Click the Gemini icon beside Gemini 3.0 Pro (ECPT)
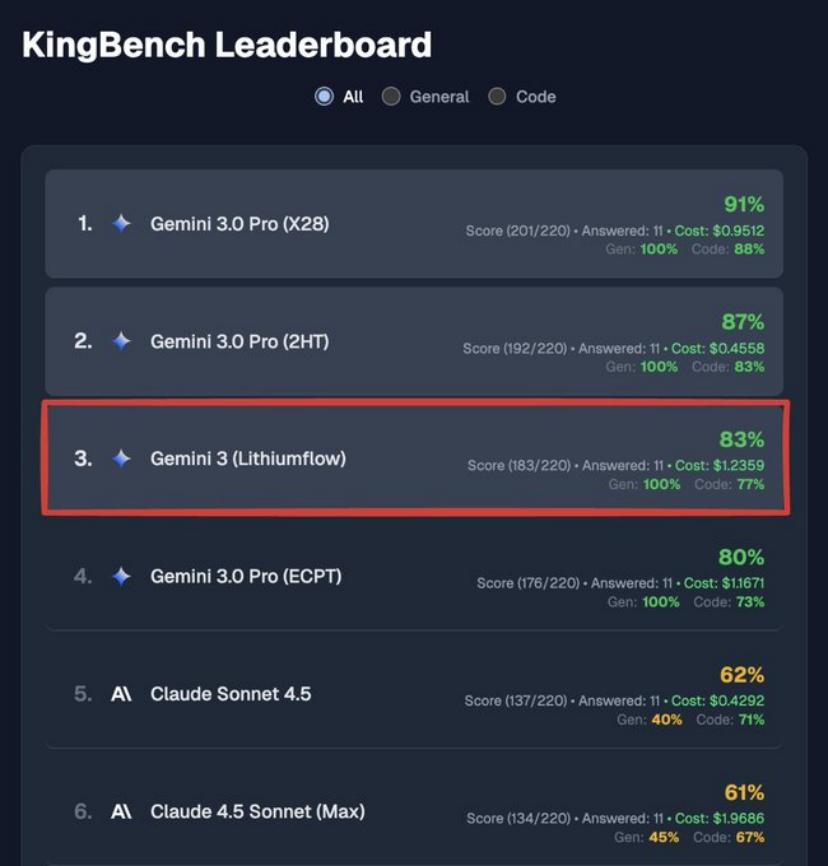828x866 pixels. click(x=121, y=576)
